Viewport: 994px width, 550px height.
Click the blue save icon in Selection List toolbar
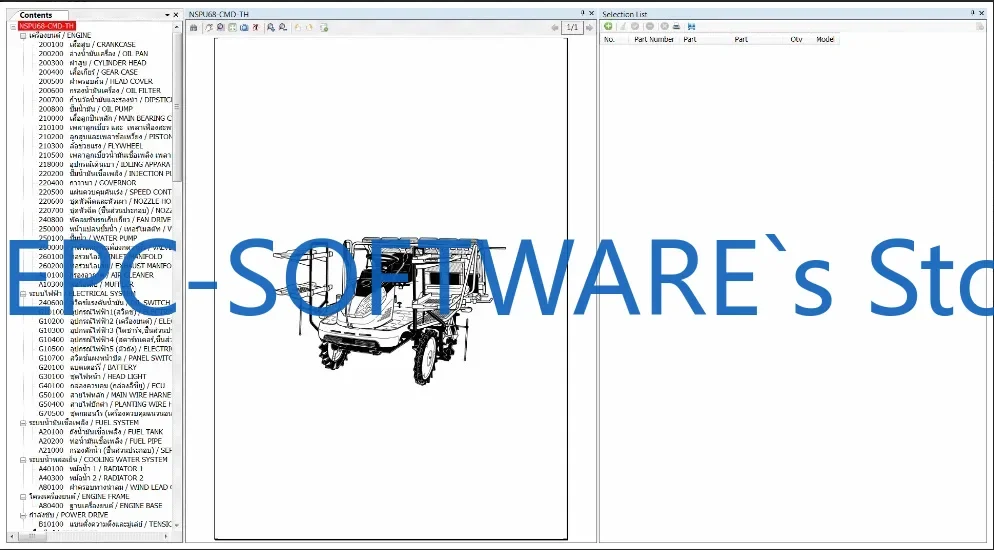[691, 26]
